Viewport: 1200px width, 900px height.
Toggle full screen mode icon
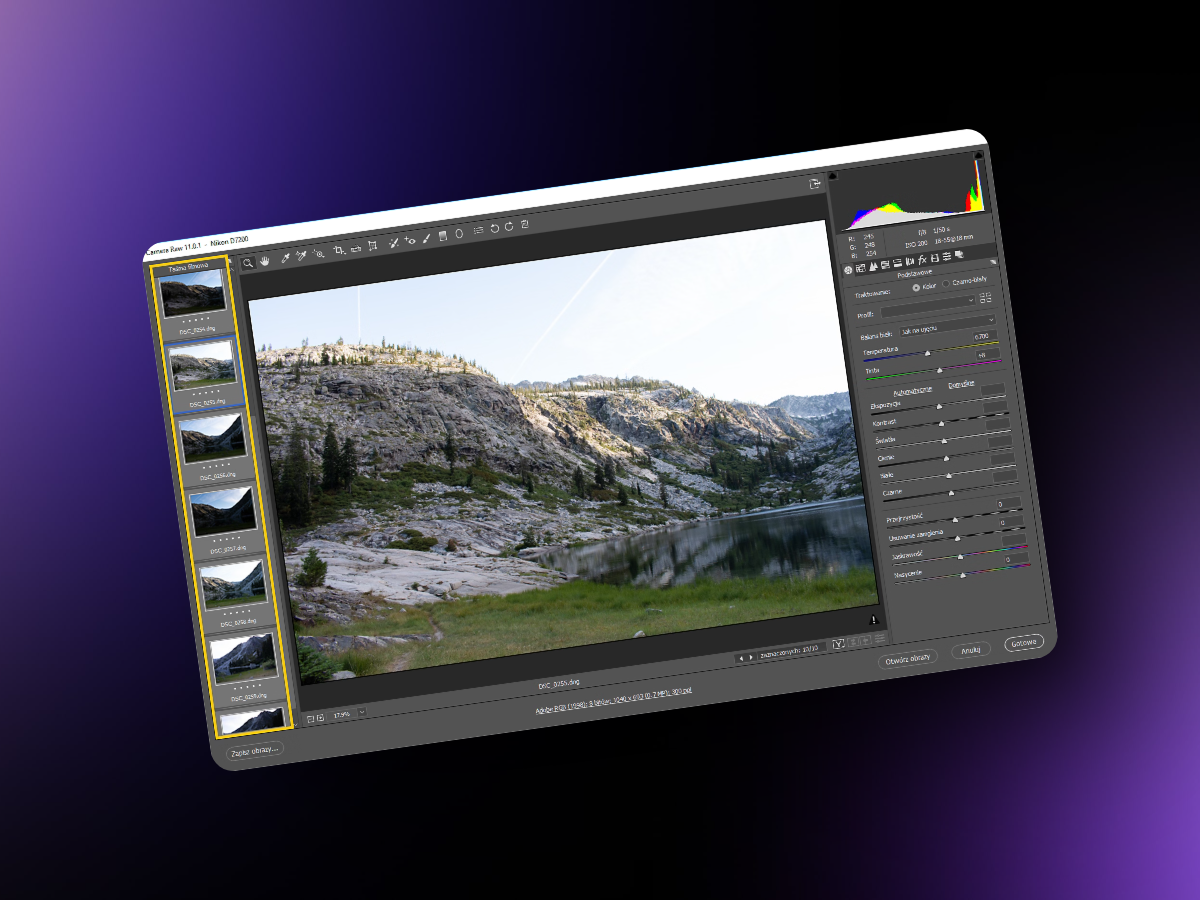coord(815,184)
